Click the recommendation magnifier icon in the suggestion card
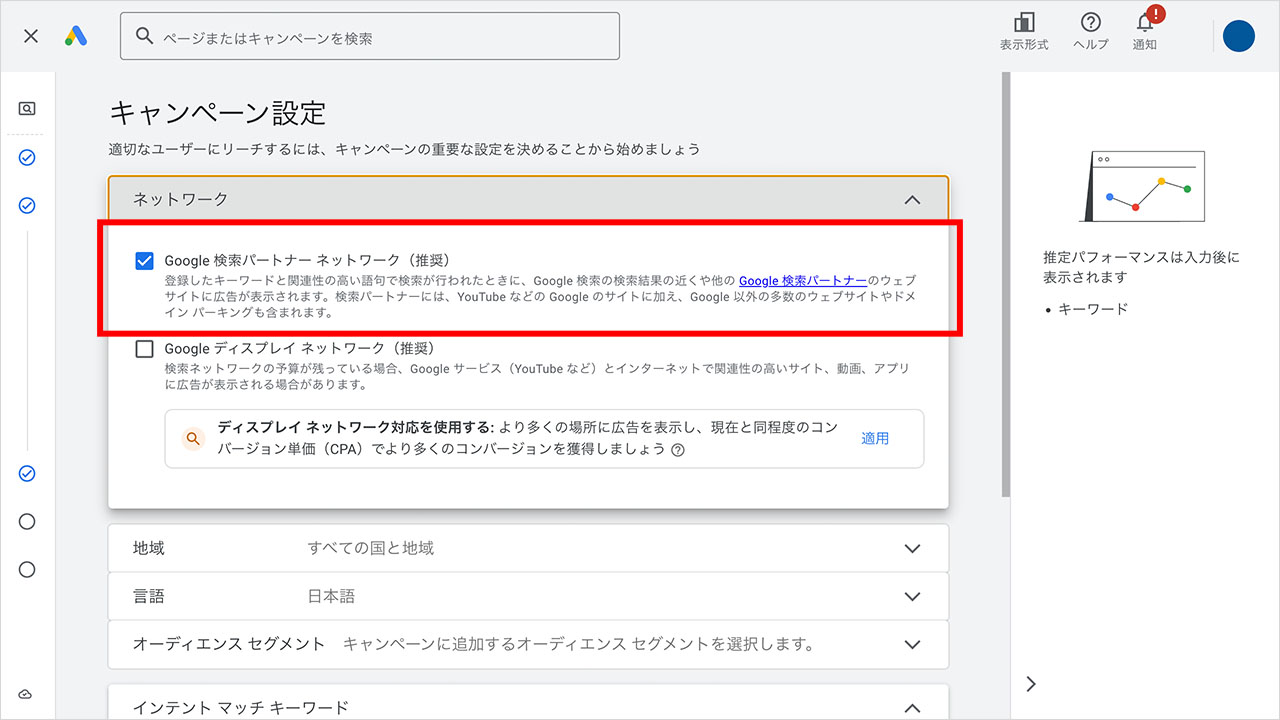Screen dimensions: 1280x720 click(x=193, y=438)
